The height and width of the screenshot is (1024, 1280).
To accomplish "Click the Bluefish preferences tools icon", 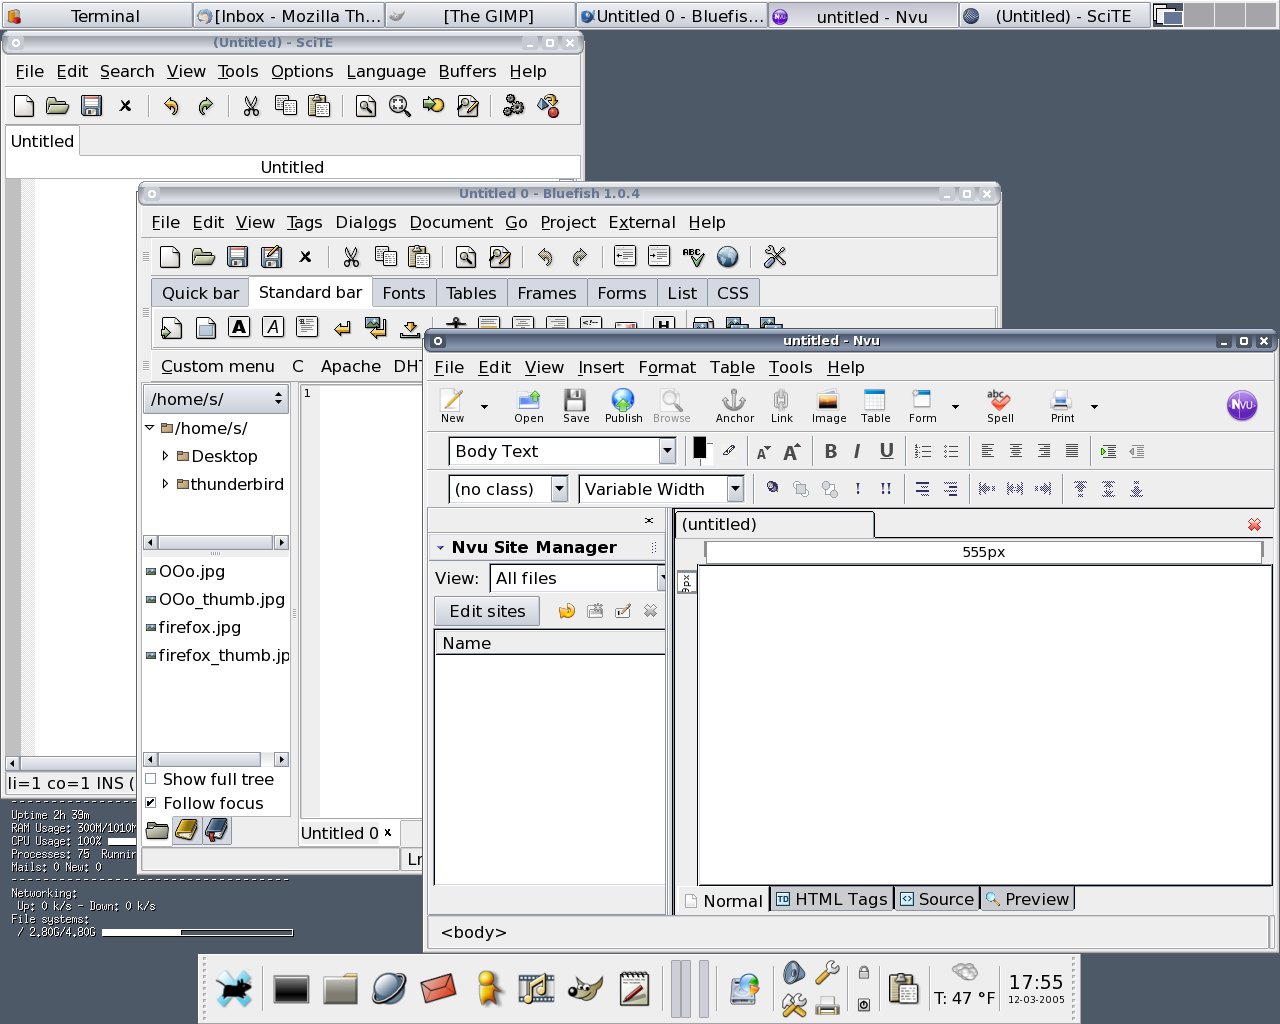I will (774, 257).
